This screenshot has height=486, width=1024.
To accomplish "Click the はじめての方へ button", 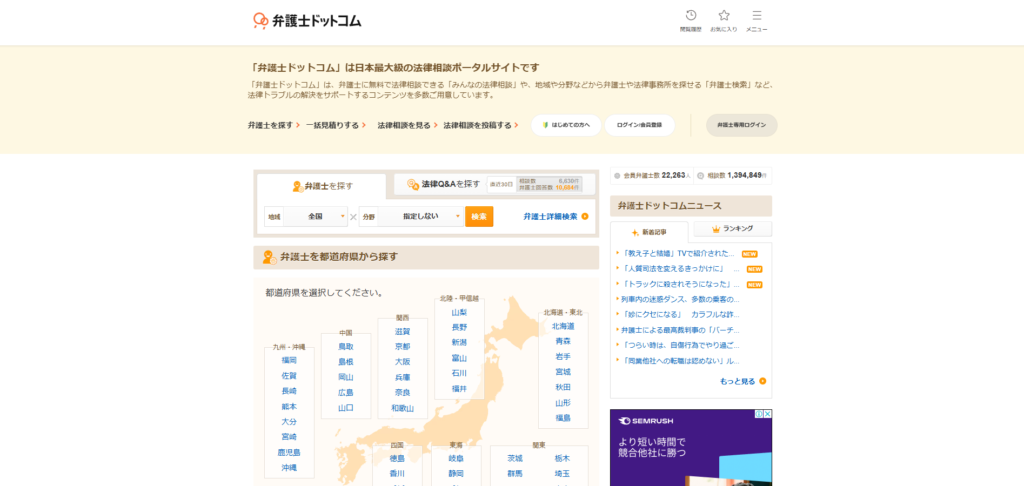I will coord(566,125).
